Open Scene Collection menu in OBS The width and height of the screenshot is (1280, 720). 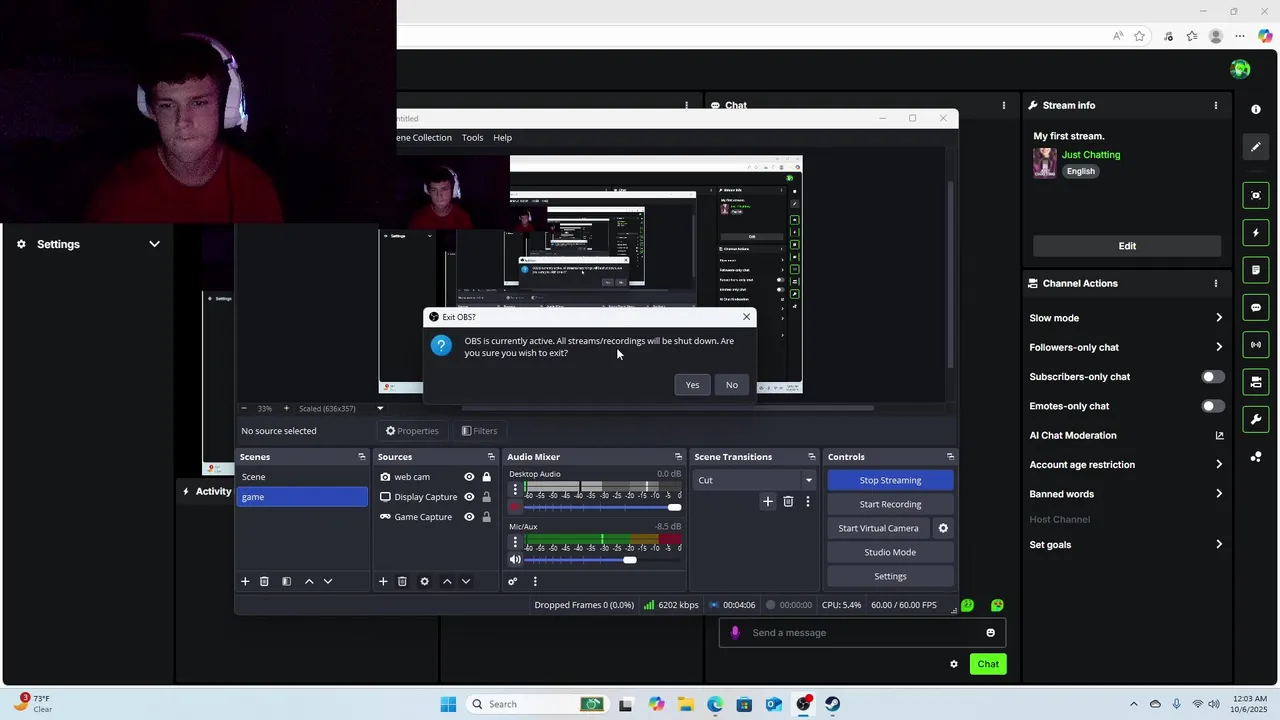(x=425, y=138)
